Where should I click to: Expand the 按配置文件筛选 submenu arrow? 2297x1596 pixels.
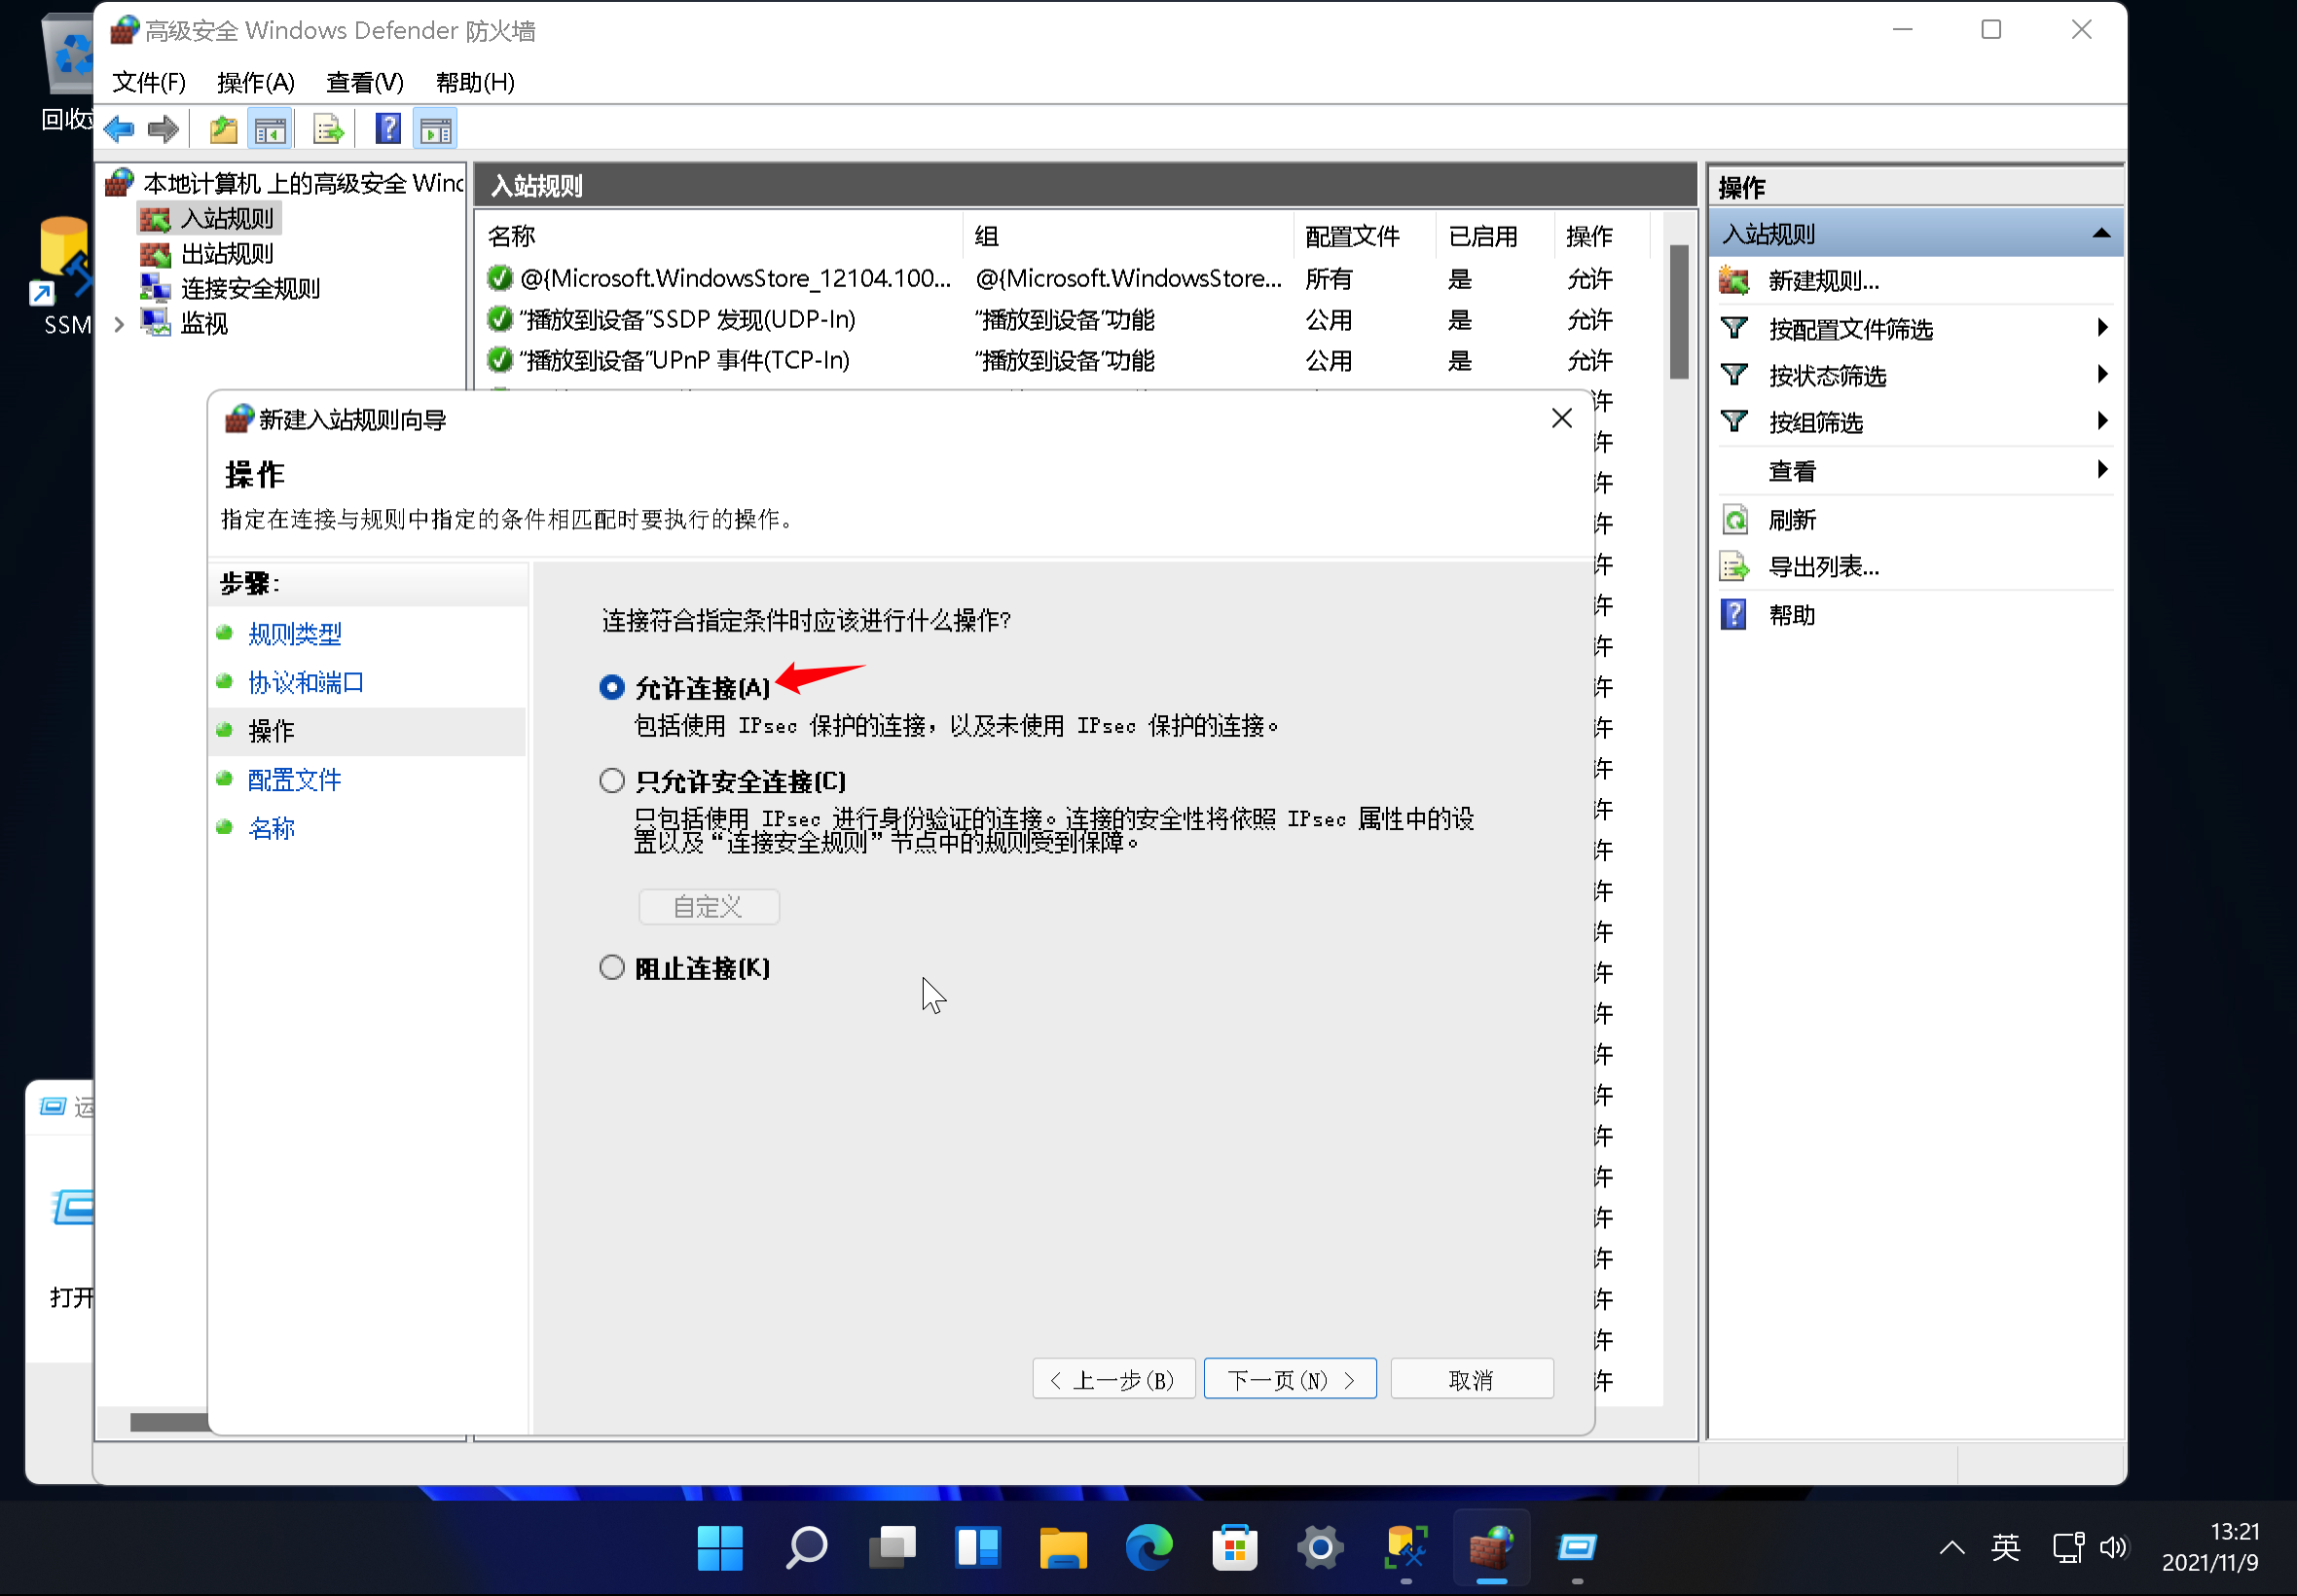(2102, 328)
